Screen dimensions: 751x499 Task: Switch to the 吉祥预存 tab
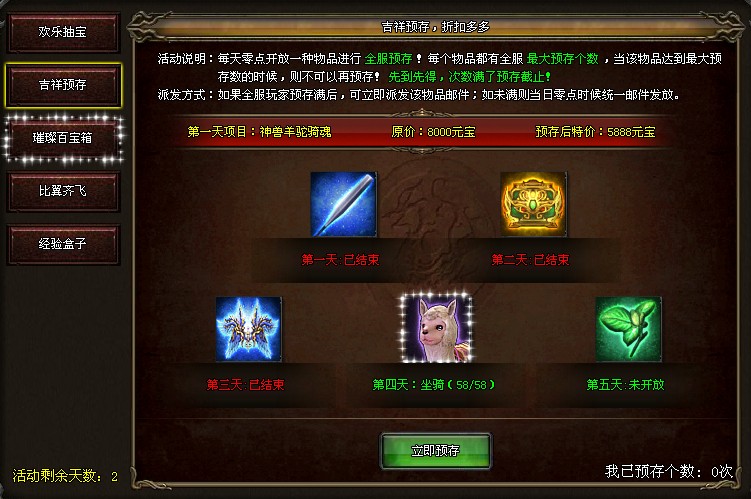pos(63,85)
